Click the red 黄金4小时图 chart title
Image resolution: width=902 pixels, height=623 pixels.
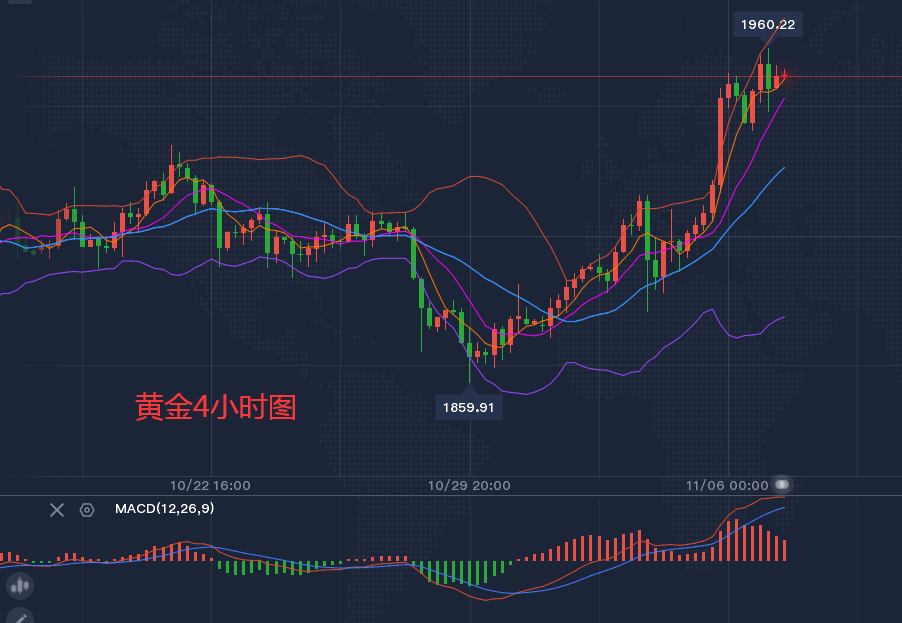[216, 407]
